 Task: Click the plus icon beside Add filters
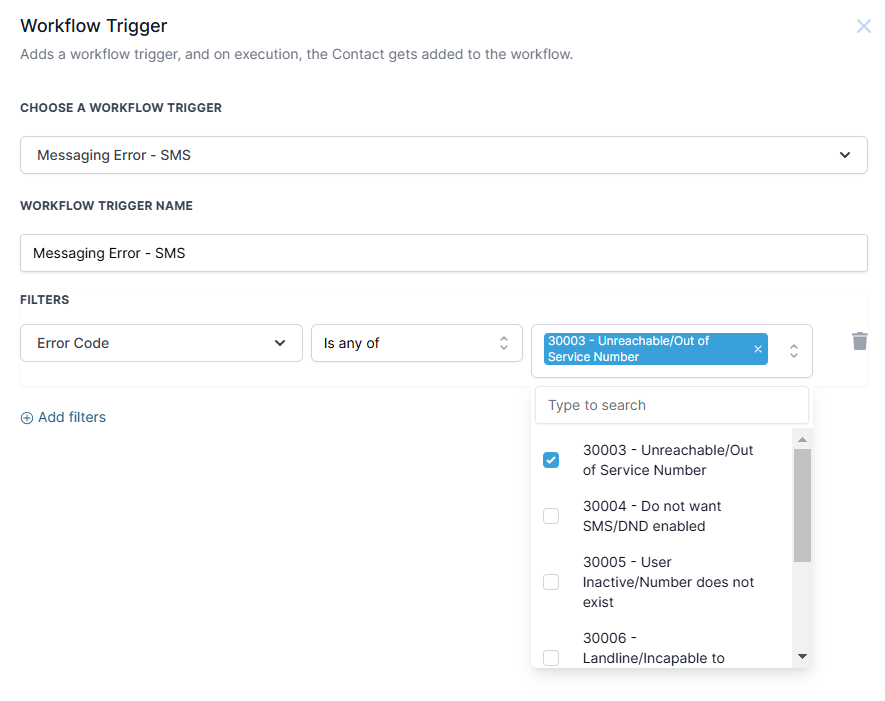point(27,418)
